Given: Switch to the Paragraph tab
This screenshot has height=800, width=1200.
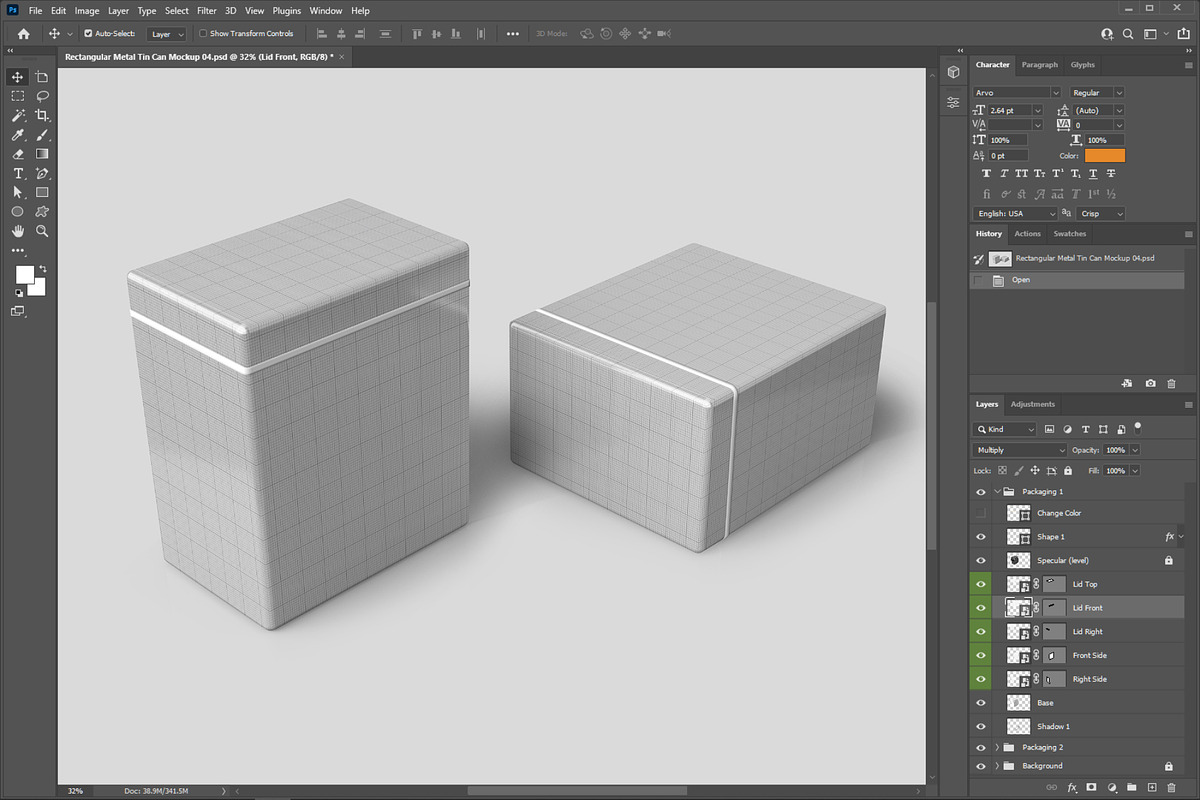Looking at the screenshot, I should pyautogui.click(x=1039, y=65).
